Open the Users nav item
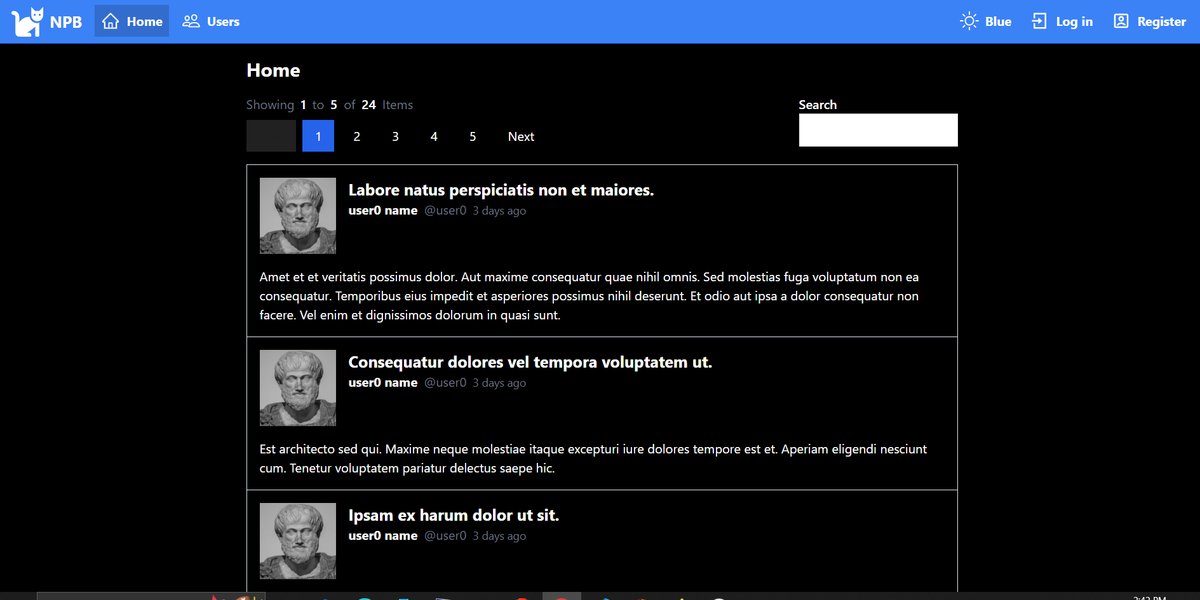1200x600 pixels. click(x=211, y=21)
